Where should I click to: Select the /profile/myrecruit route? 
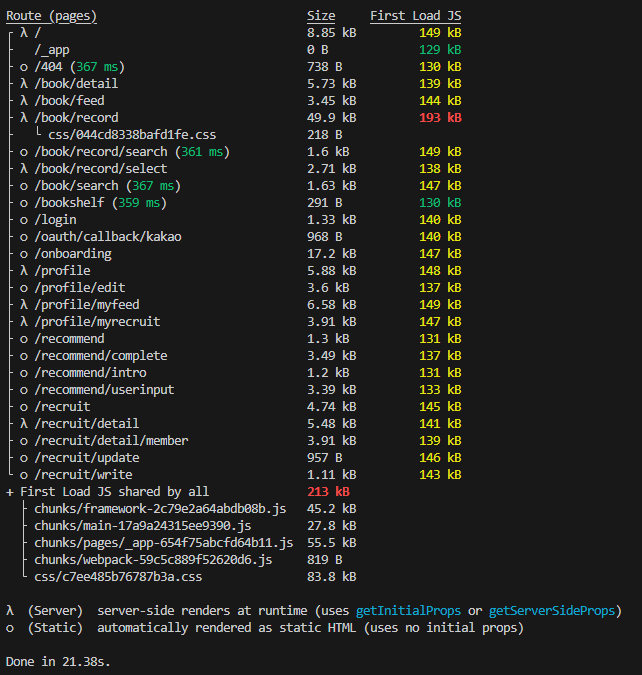(x=97, y=322)
